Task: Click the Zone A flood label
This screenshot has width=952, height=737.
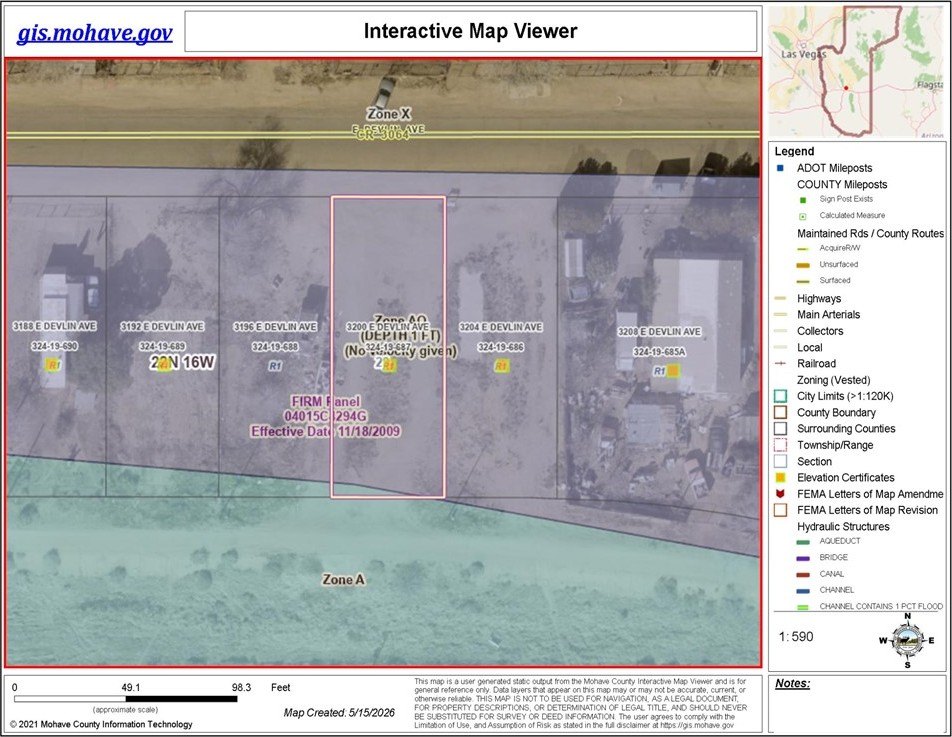Action: [344, 580]
